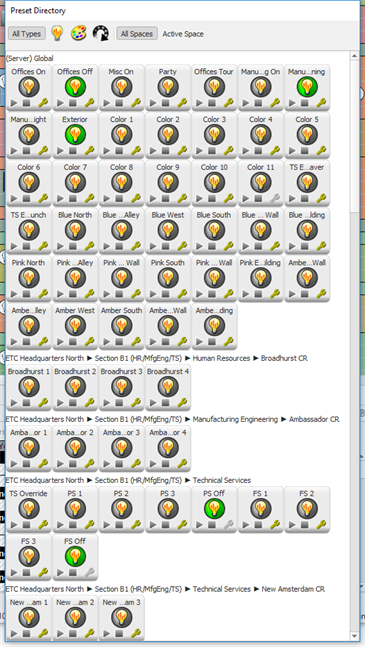This screenshot has height=652, width=365.
Task: Stop the FS Off preset
Action: pyautogui.click(x=73, y=573)
